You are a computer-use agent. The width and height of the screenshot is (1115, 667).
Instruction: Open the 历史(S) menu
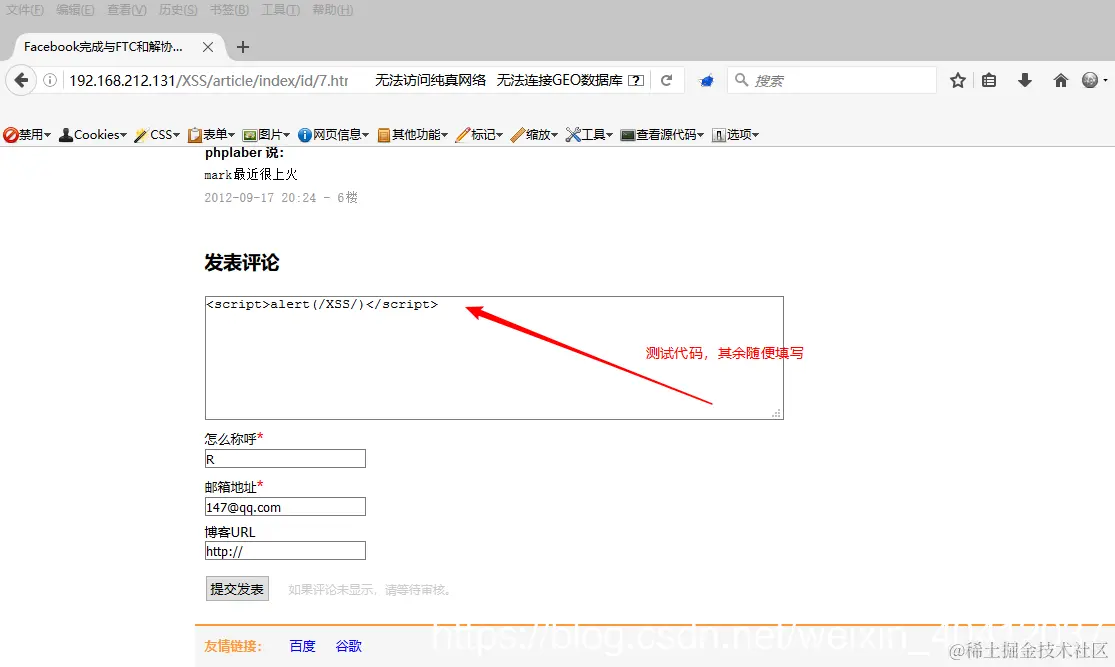coord(178,10)
